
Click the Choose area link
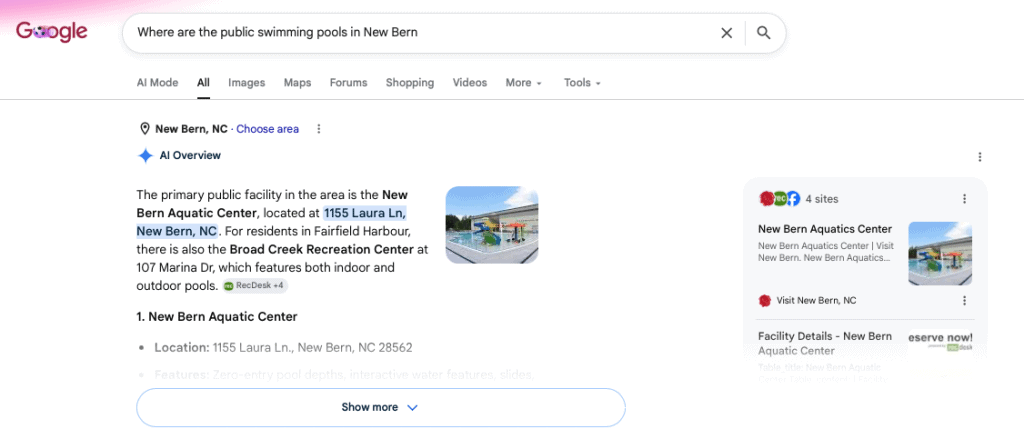[x=268, y=129]
